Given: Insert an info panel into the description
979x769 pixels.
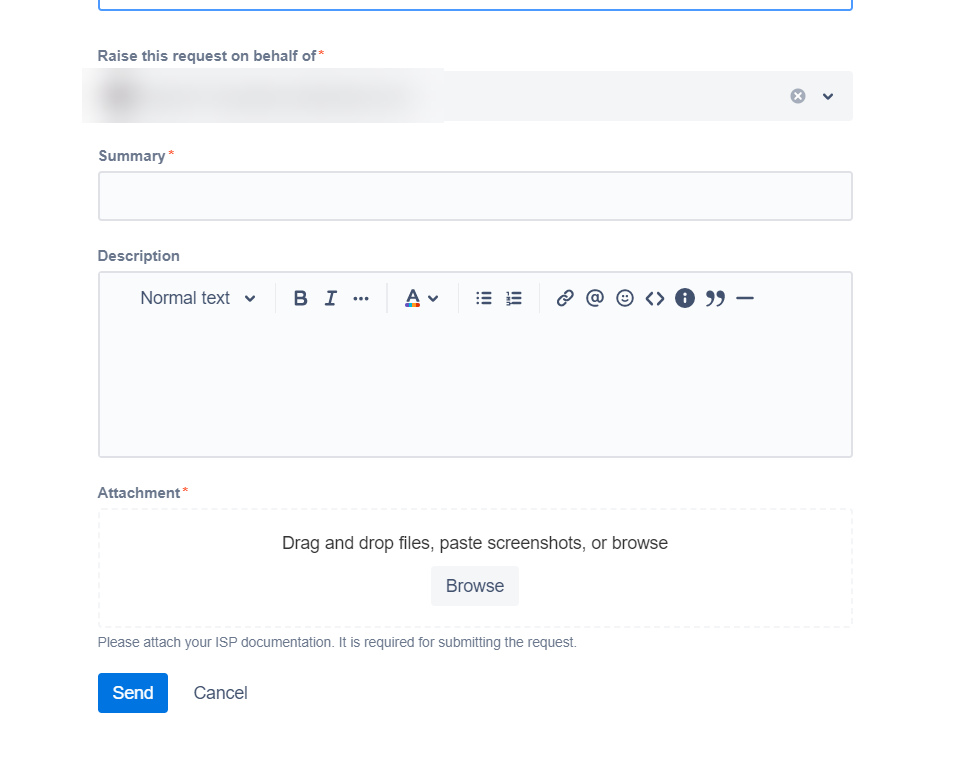Looking at the screenshot, I should click(684, 297).
